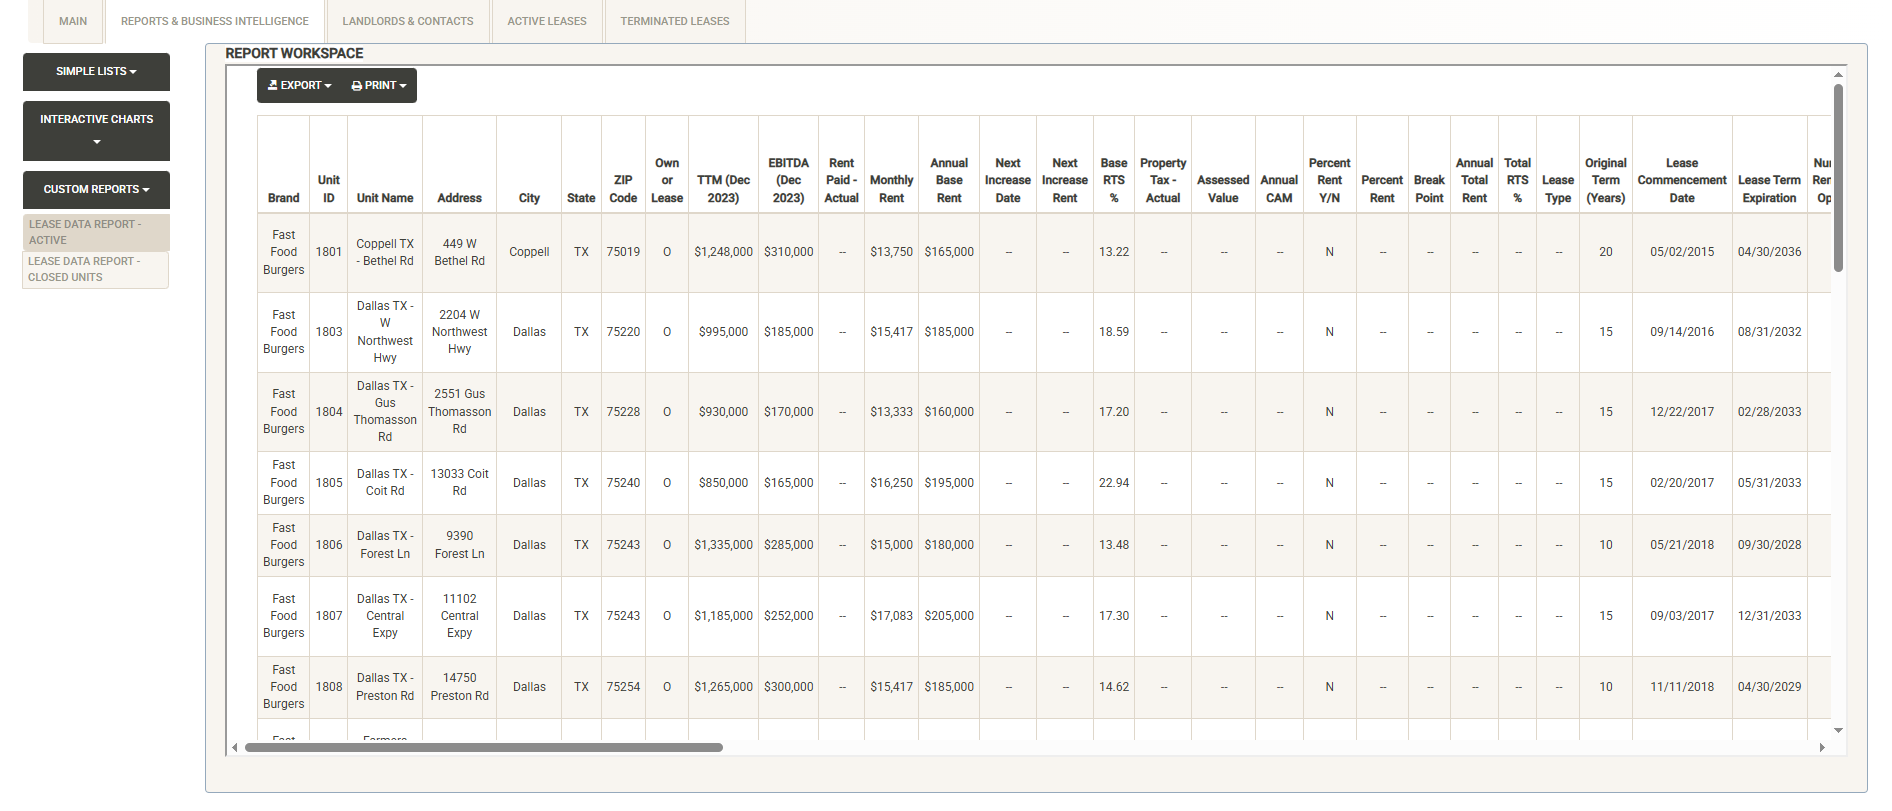Expand the Simple Lists menu
This screenshot has width=1892, height=811.
tap(96, 72)
